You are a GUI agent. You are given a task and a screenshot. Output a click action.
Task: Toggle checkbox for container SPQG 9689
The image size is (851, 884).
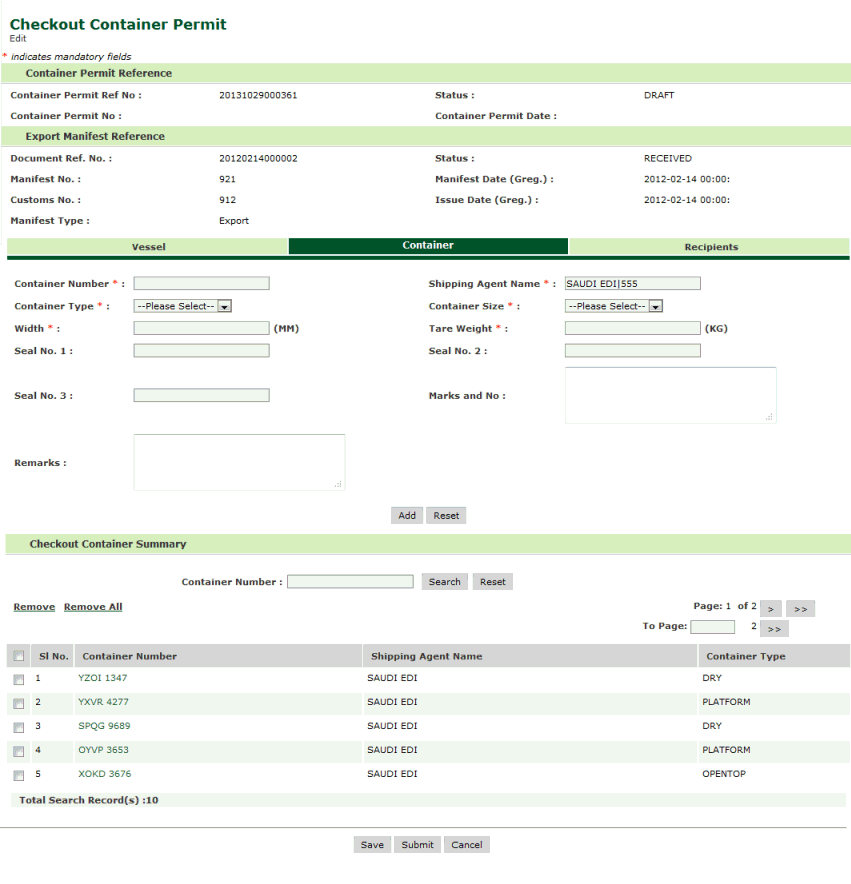click(x=18, y=727)
